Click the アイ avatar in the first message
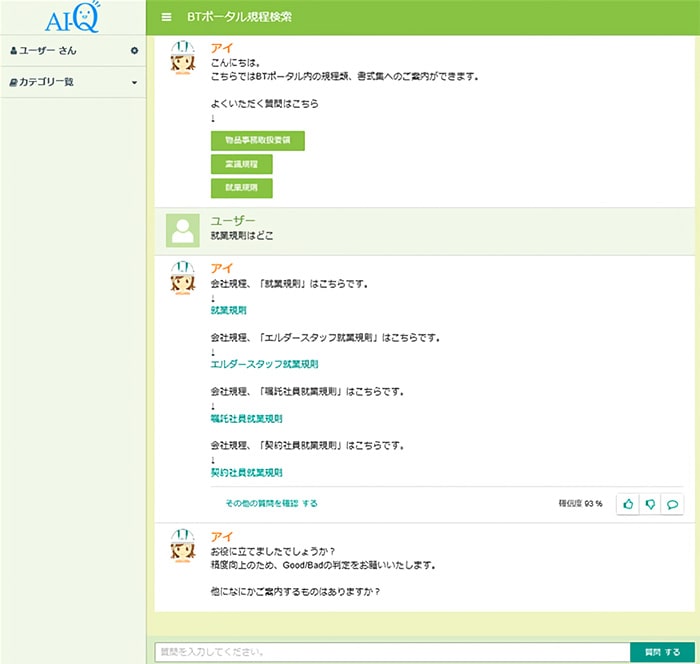This screenshot has width=700, height=664. 182,60
